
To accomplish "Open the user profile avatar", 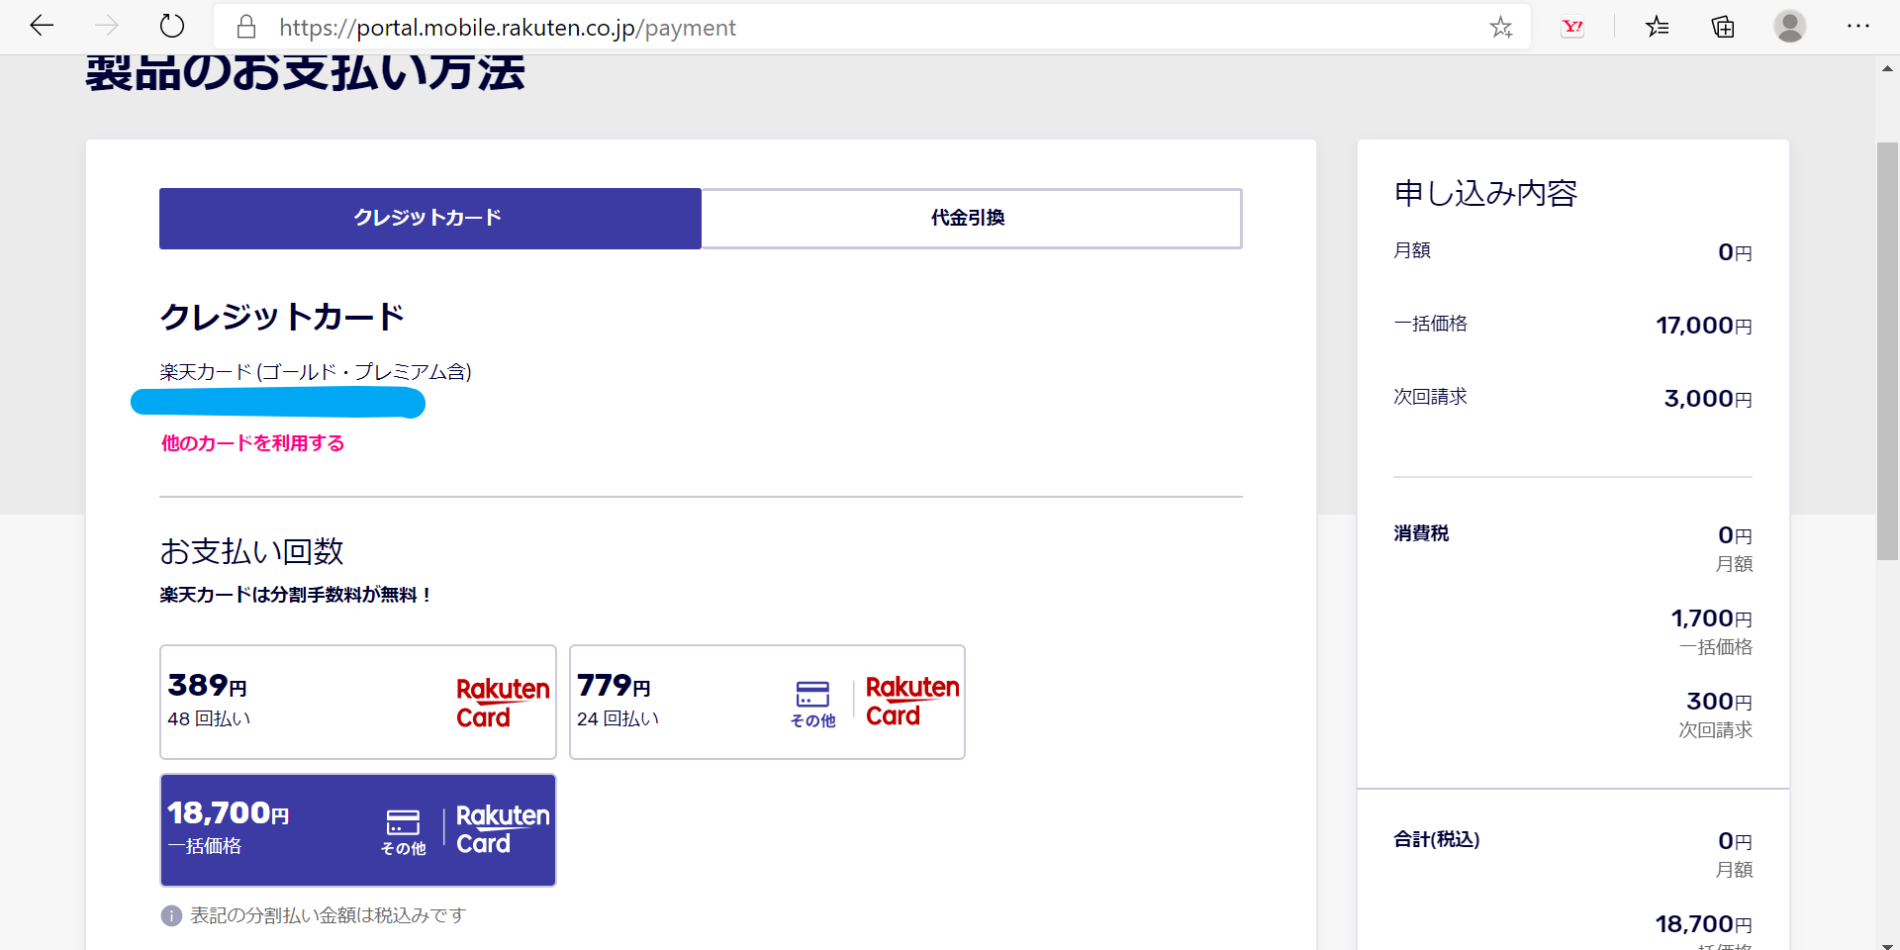I will (x=1789, y=27).
